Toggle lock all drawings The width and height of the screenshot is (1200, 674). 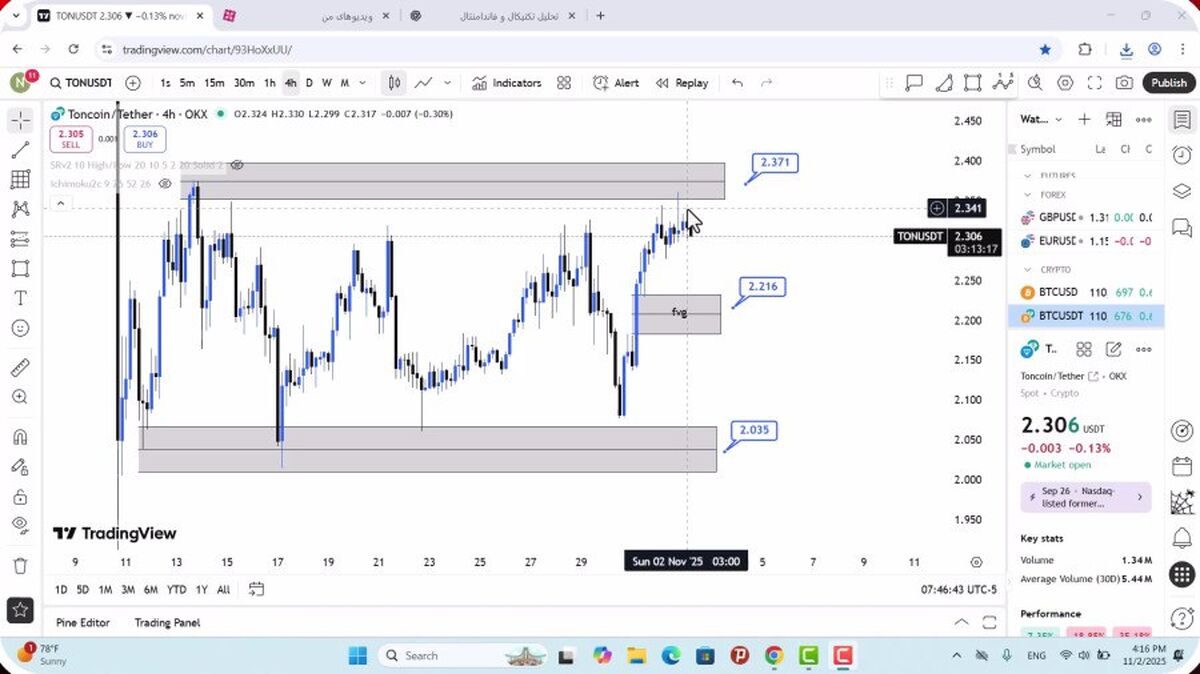20,496
